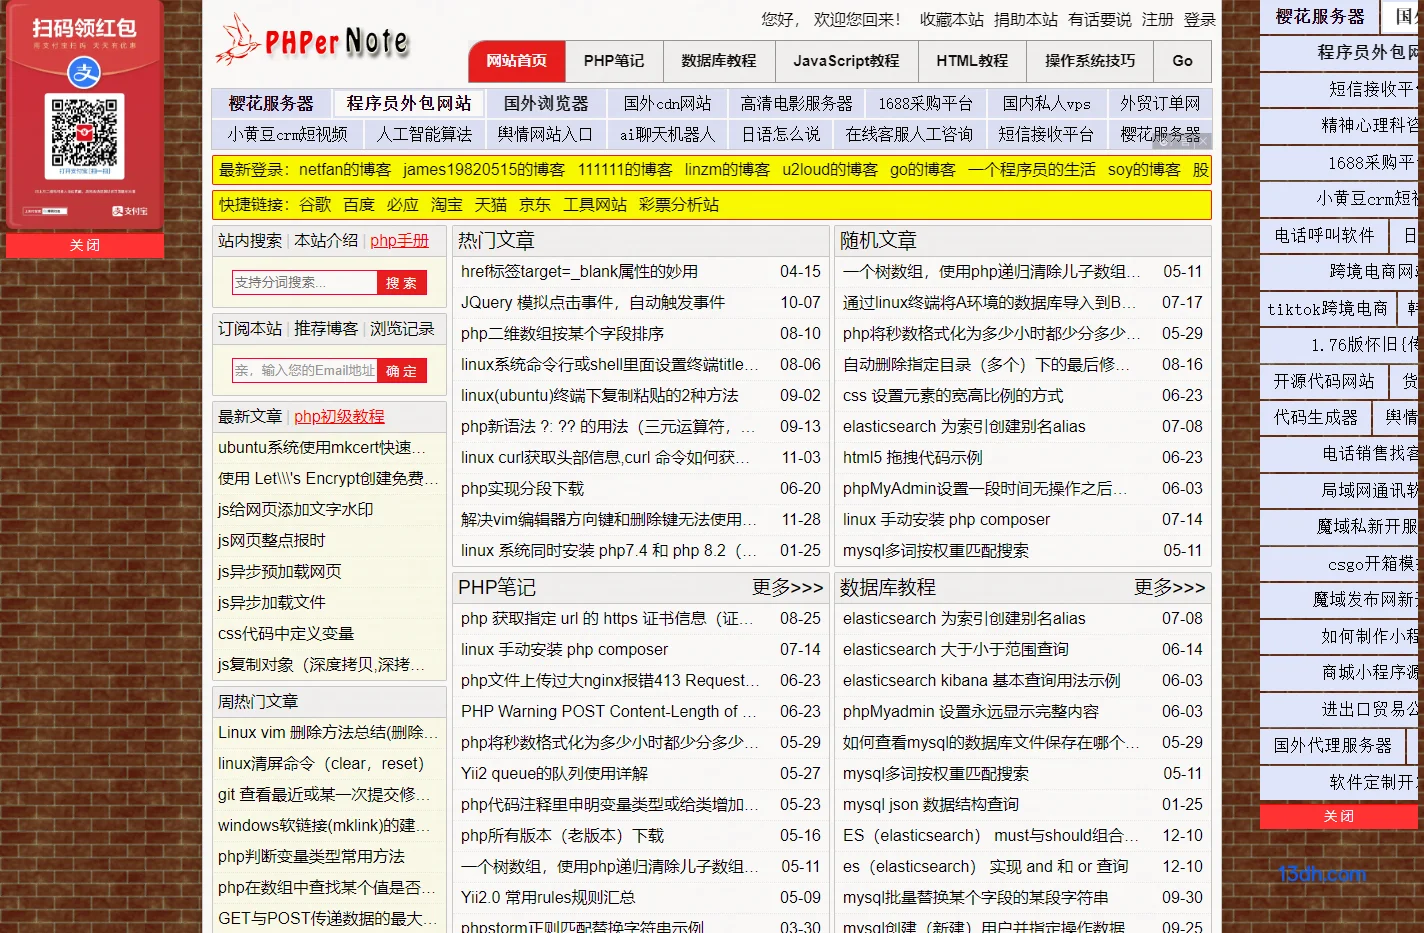Click the 外贸订单网 ad link
The image size is (1424, 933).
click(x=1160, y=104)
